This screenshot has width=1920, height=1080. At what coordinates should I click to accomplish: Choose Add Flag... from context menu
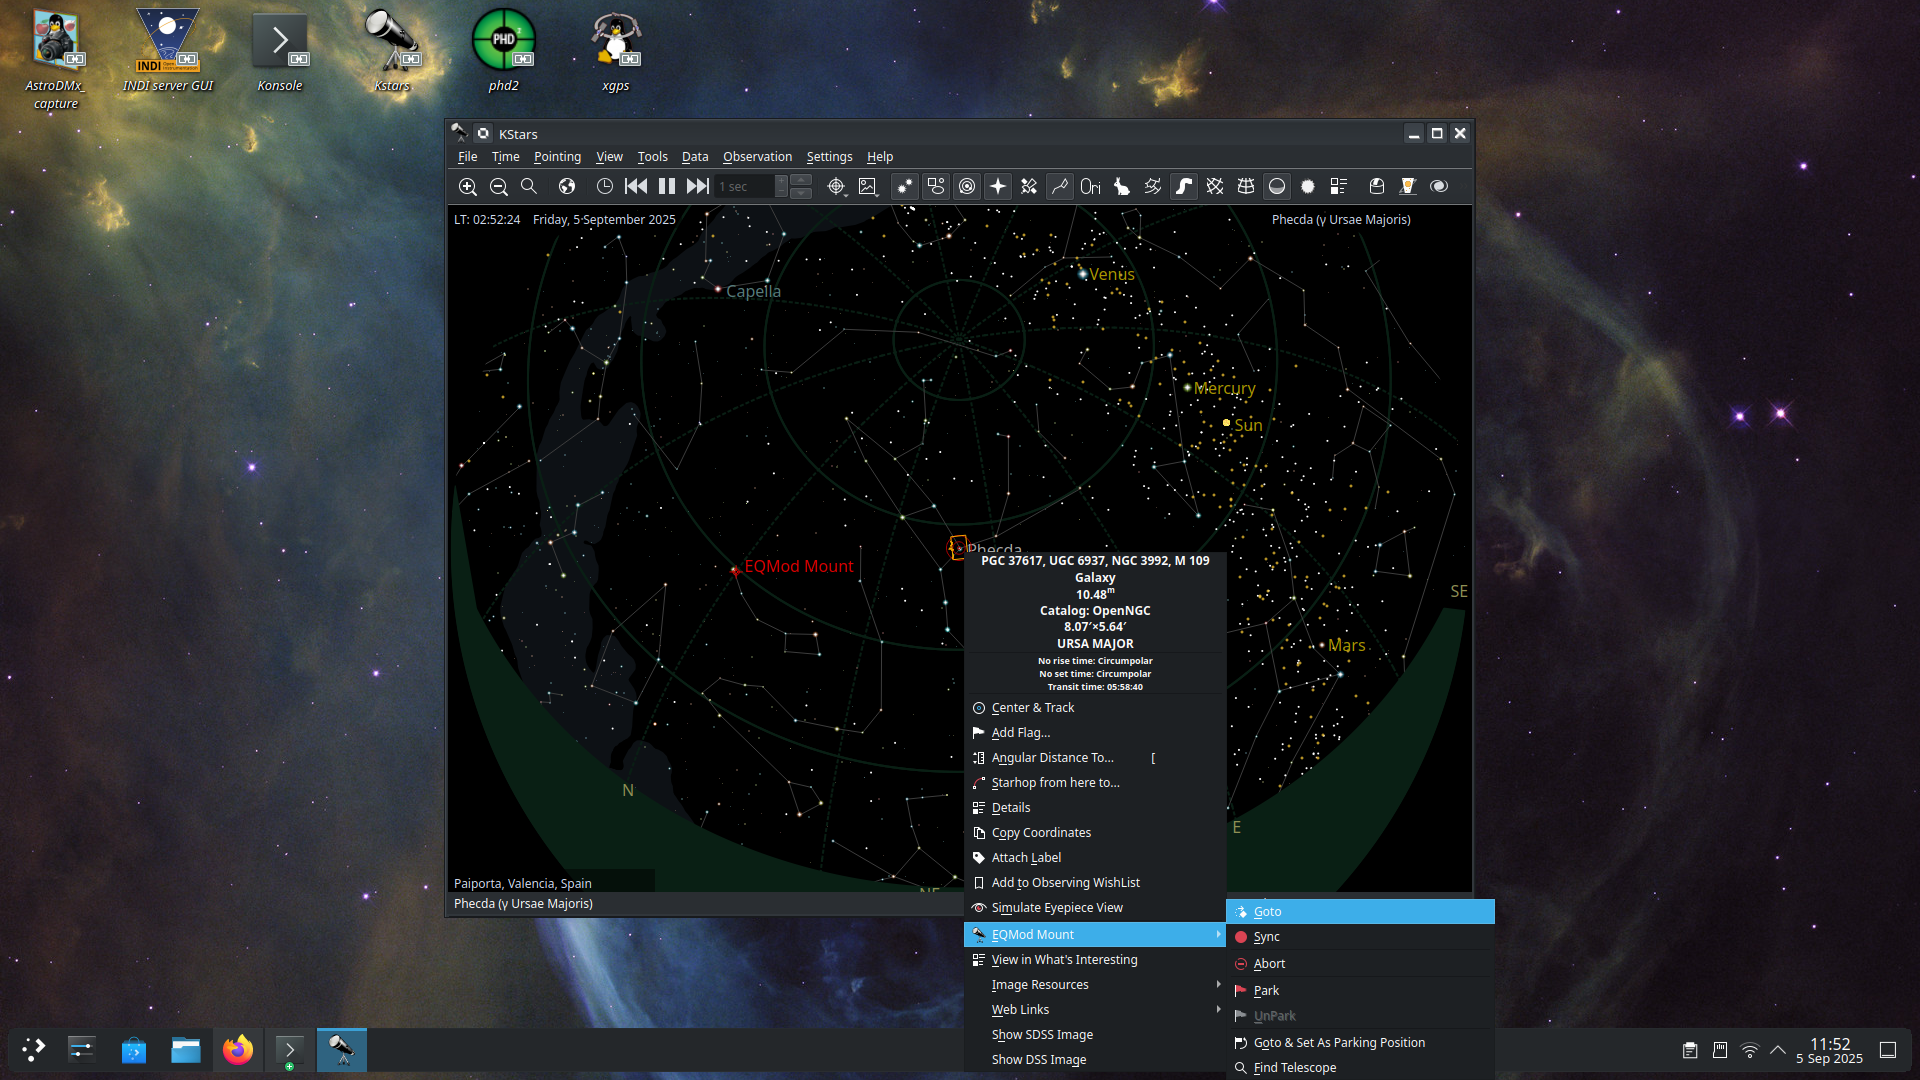coord(1095,733)
